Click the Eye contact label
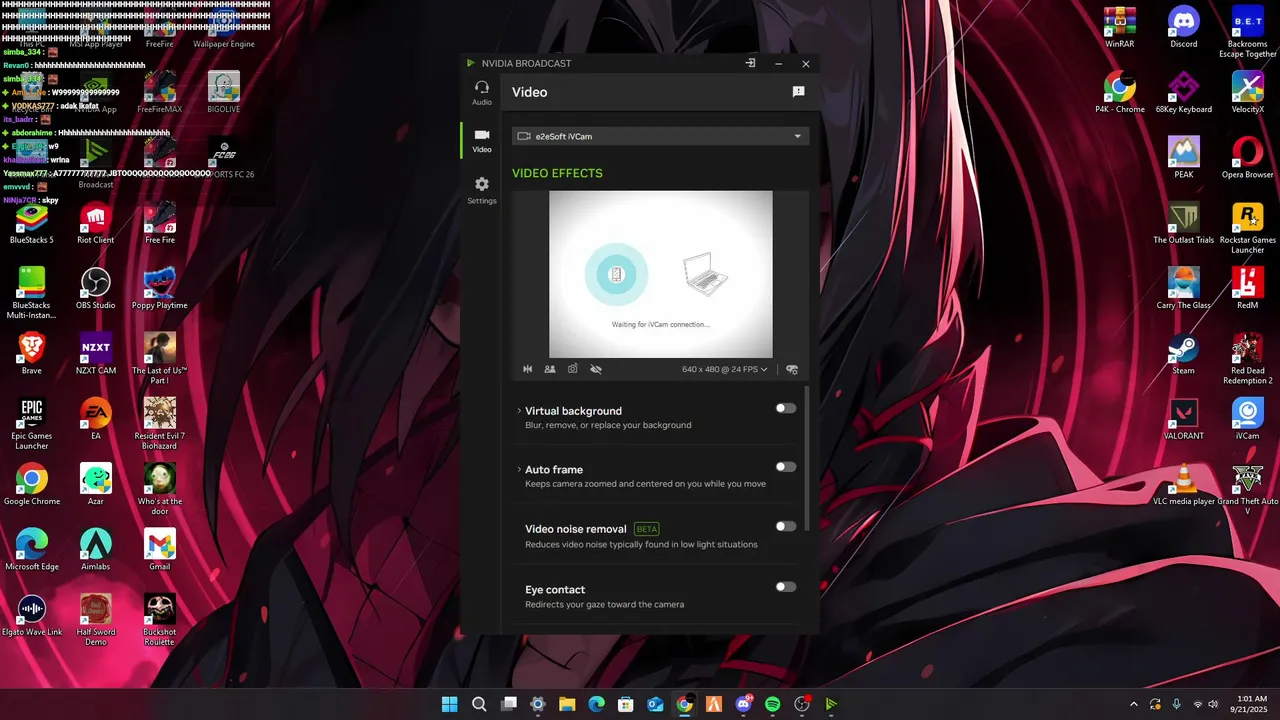Viewport: 1280px width, 720px height. pyautogui.click(x=555, y=590)
